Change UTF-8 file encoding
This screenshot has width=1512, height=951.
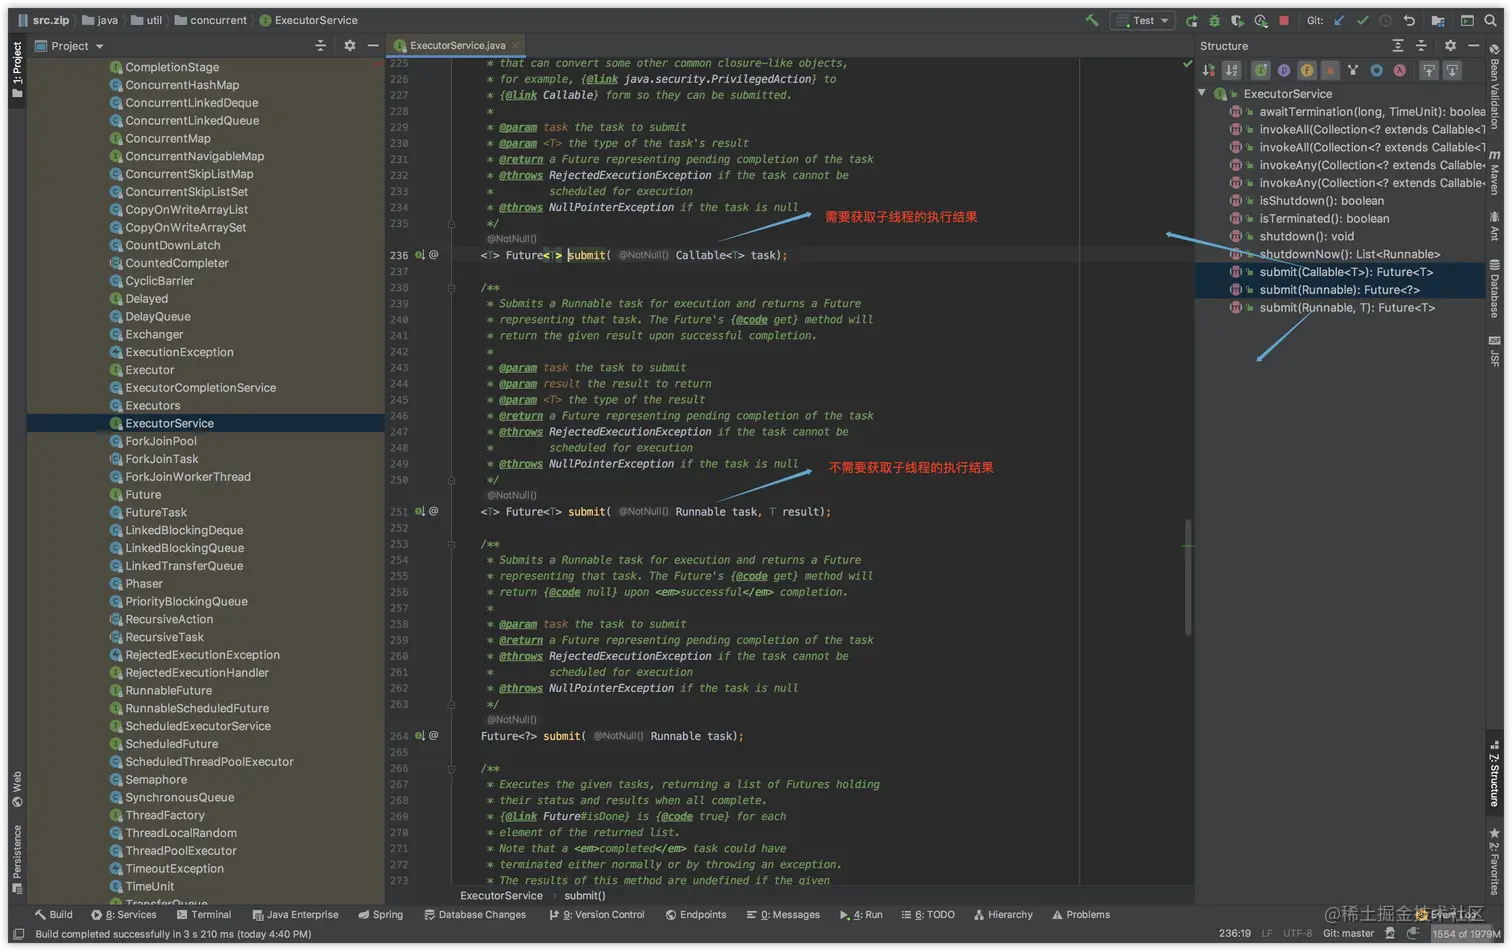(x=1297, y=934)
